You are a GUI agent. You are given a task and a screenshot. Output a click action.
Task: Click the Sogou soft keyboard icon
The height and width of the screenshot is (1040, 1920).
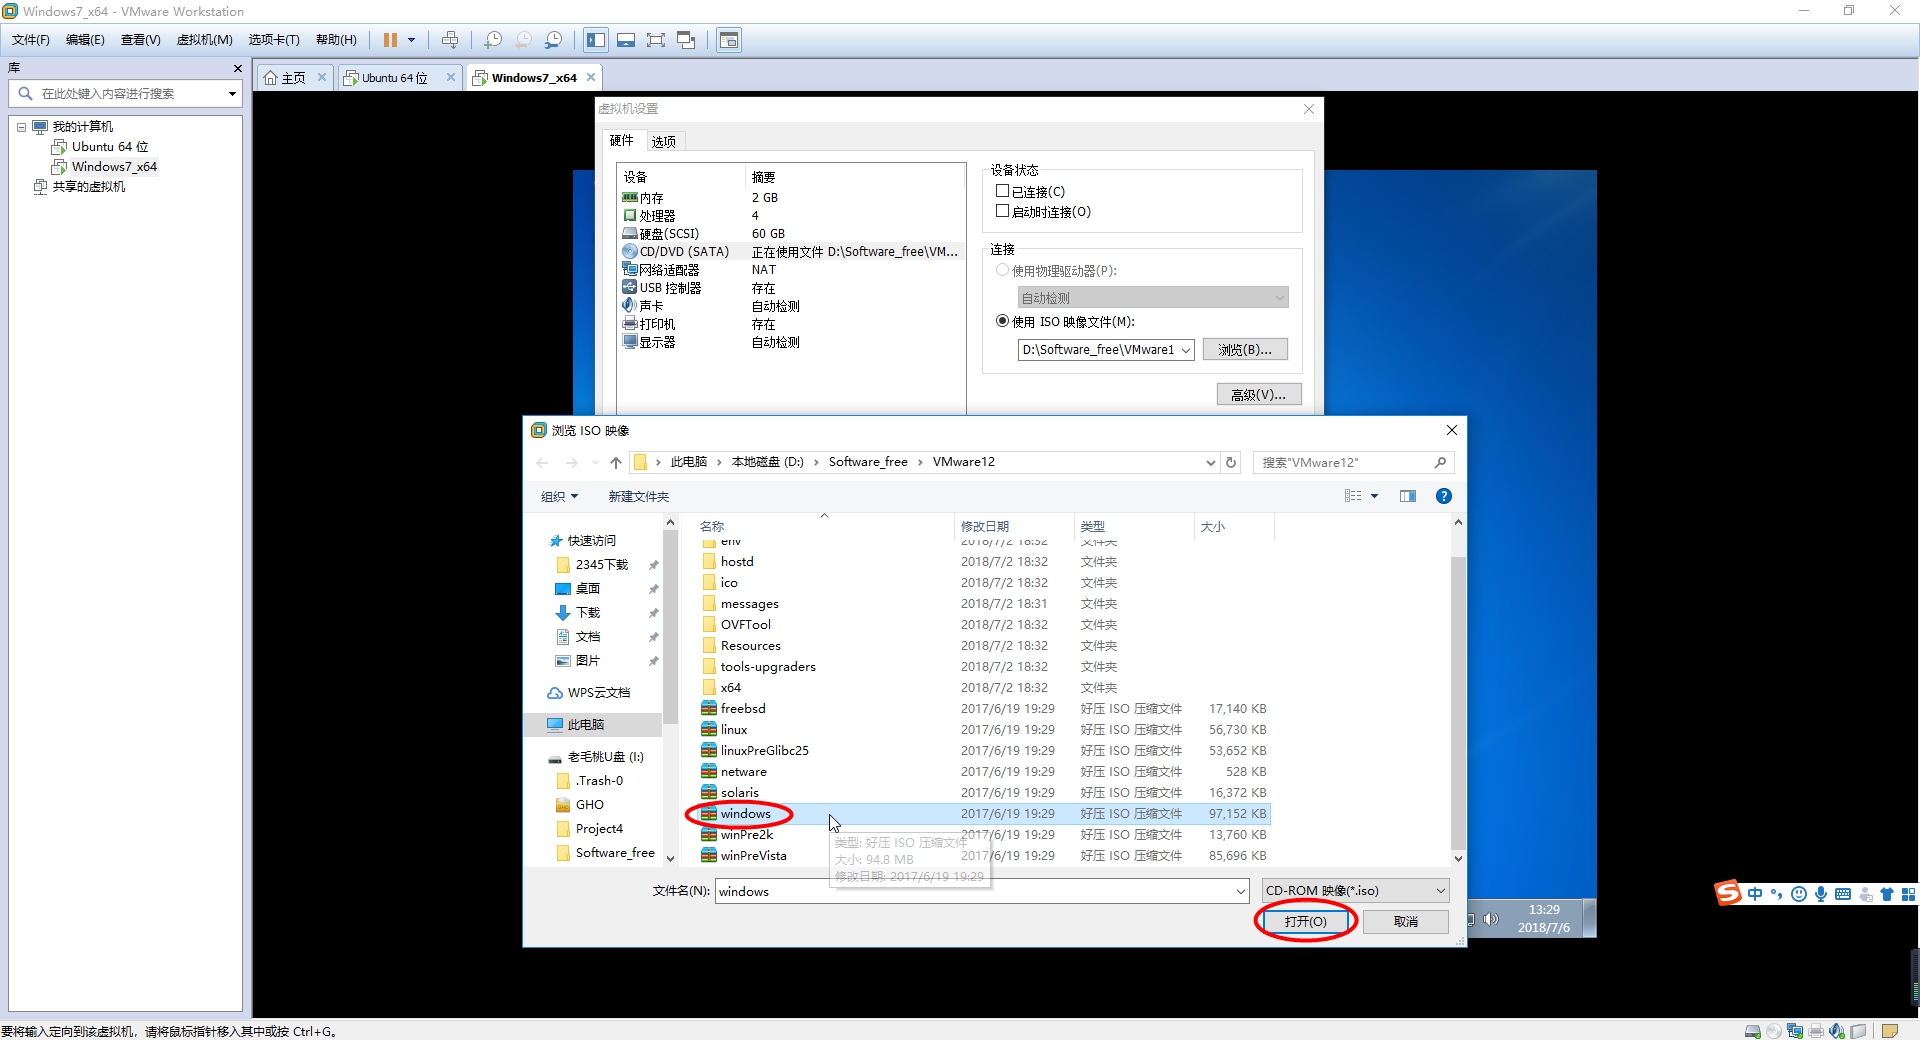[1843, 894]
